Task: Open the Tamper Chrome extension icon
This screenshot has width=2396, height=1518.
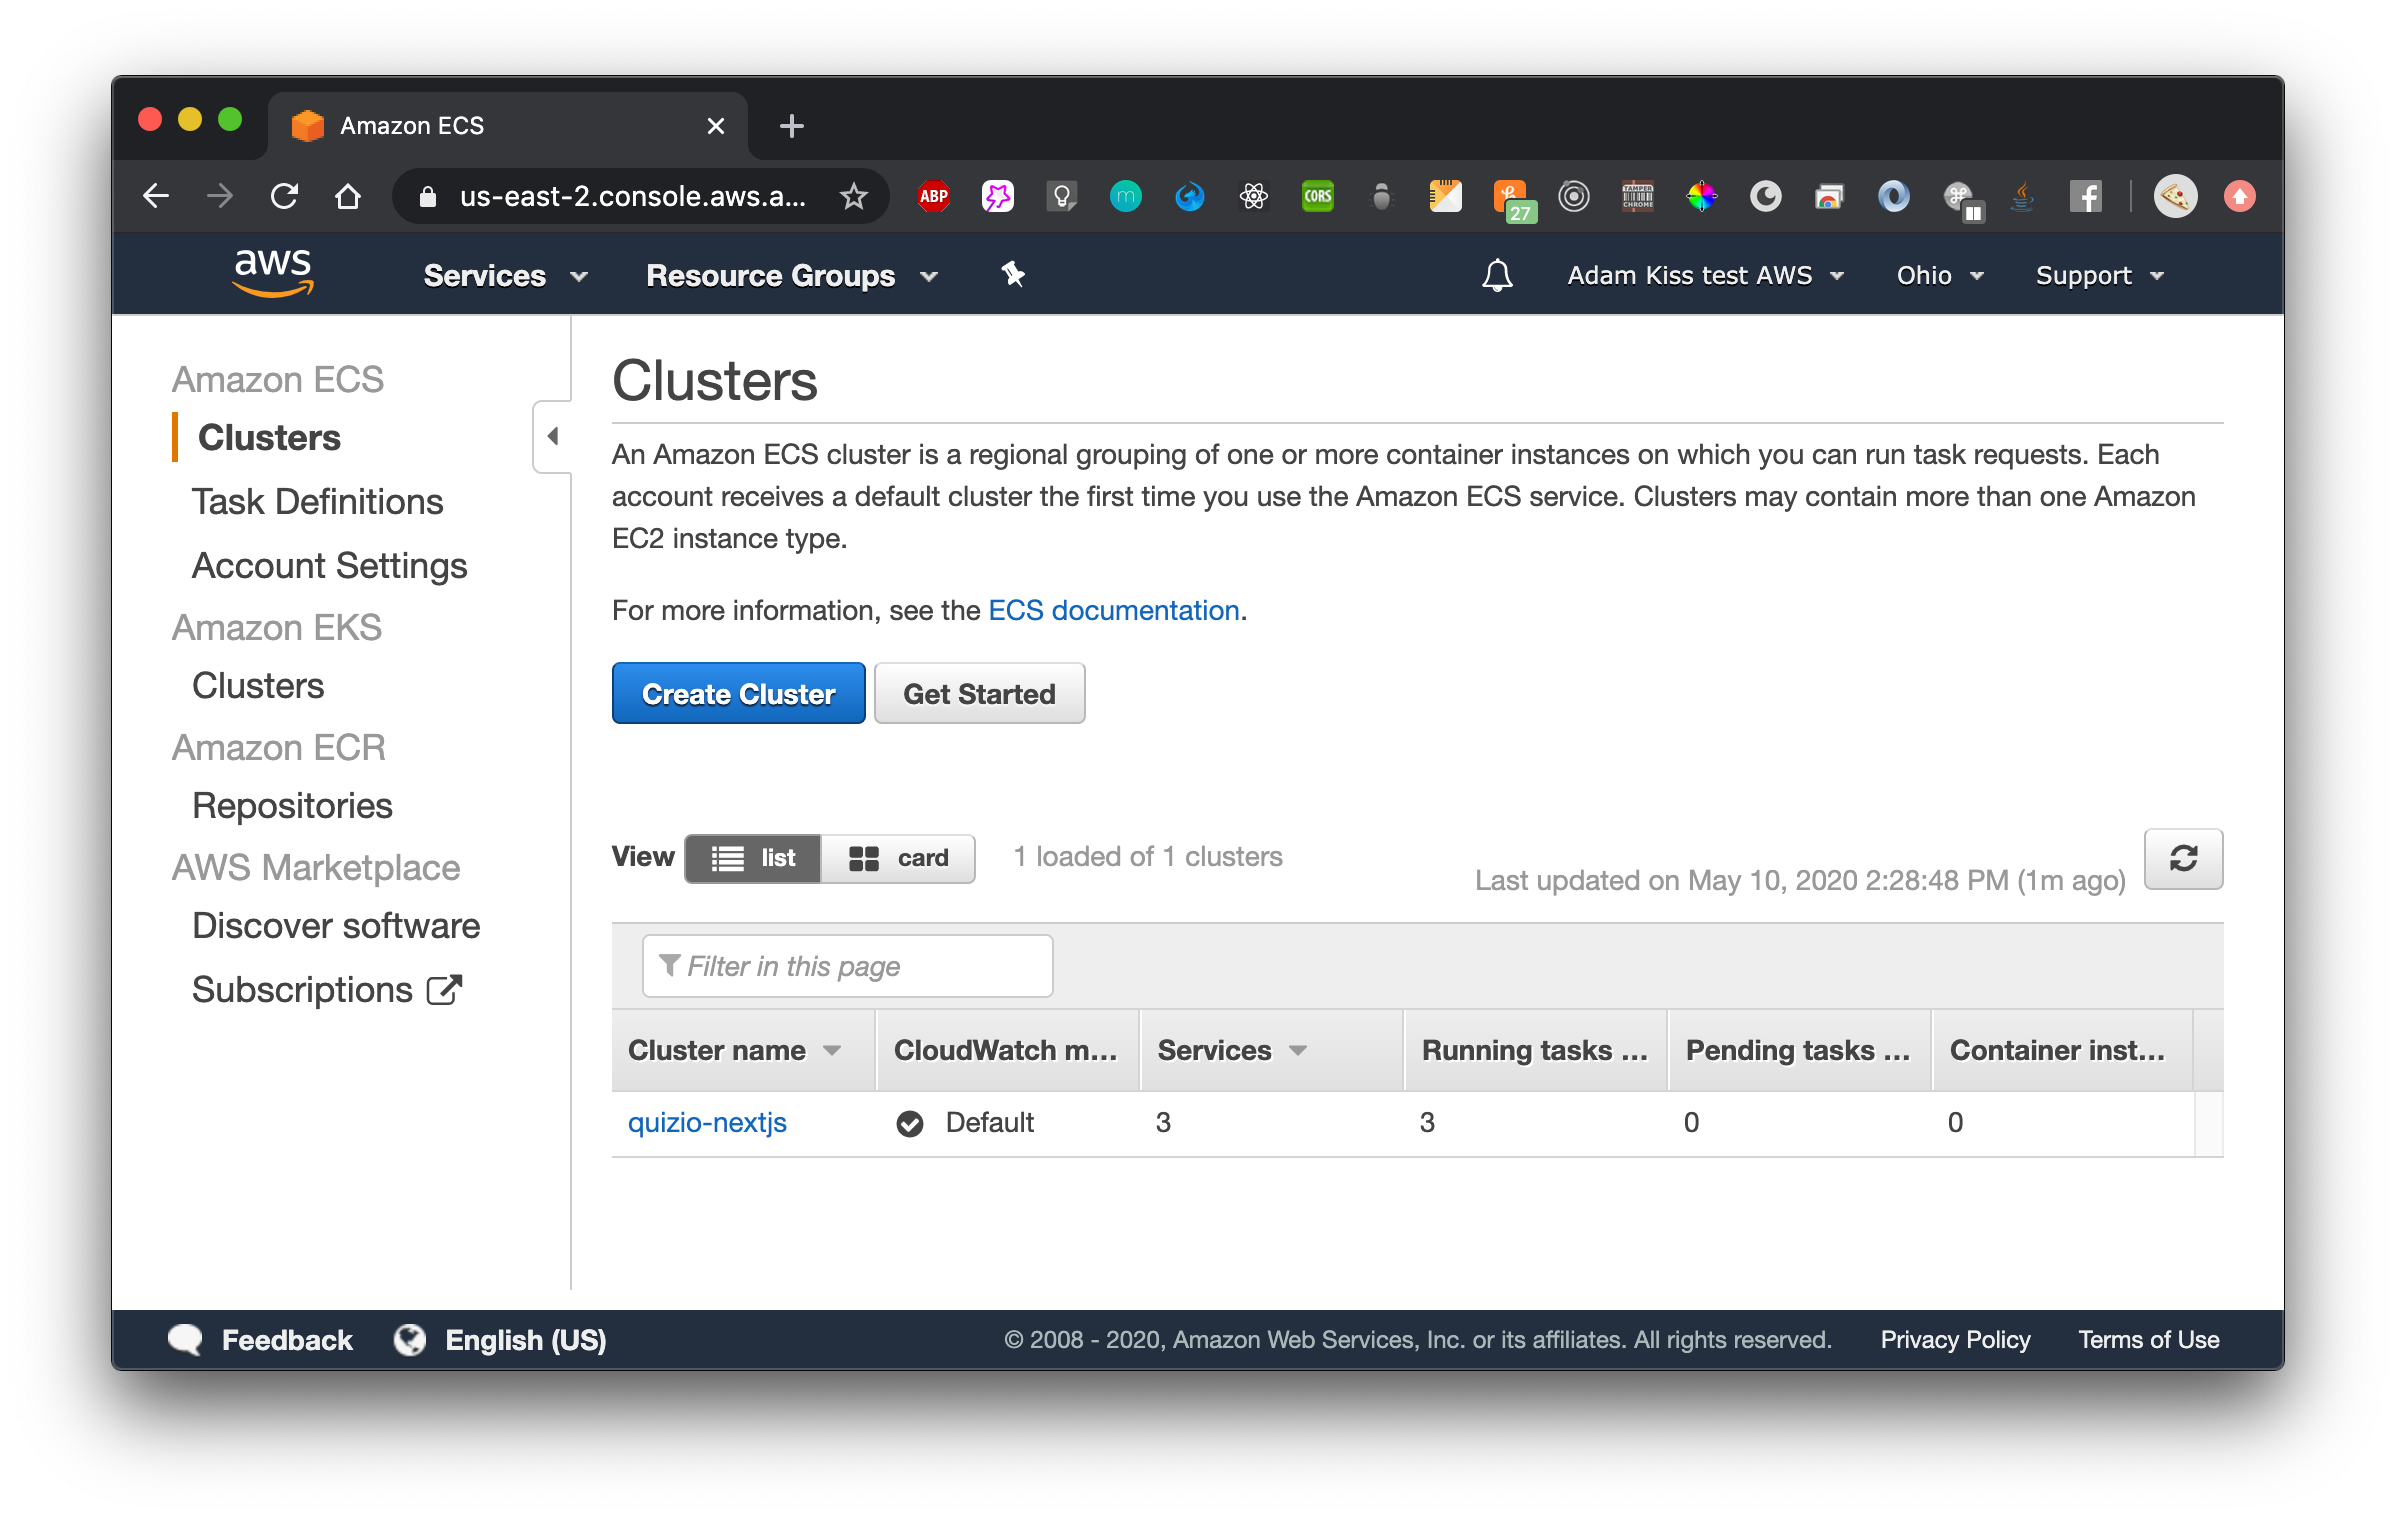Action: pos(1638,196)
